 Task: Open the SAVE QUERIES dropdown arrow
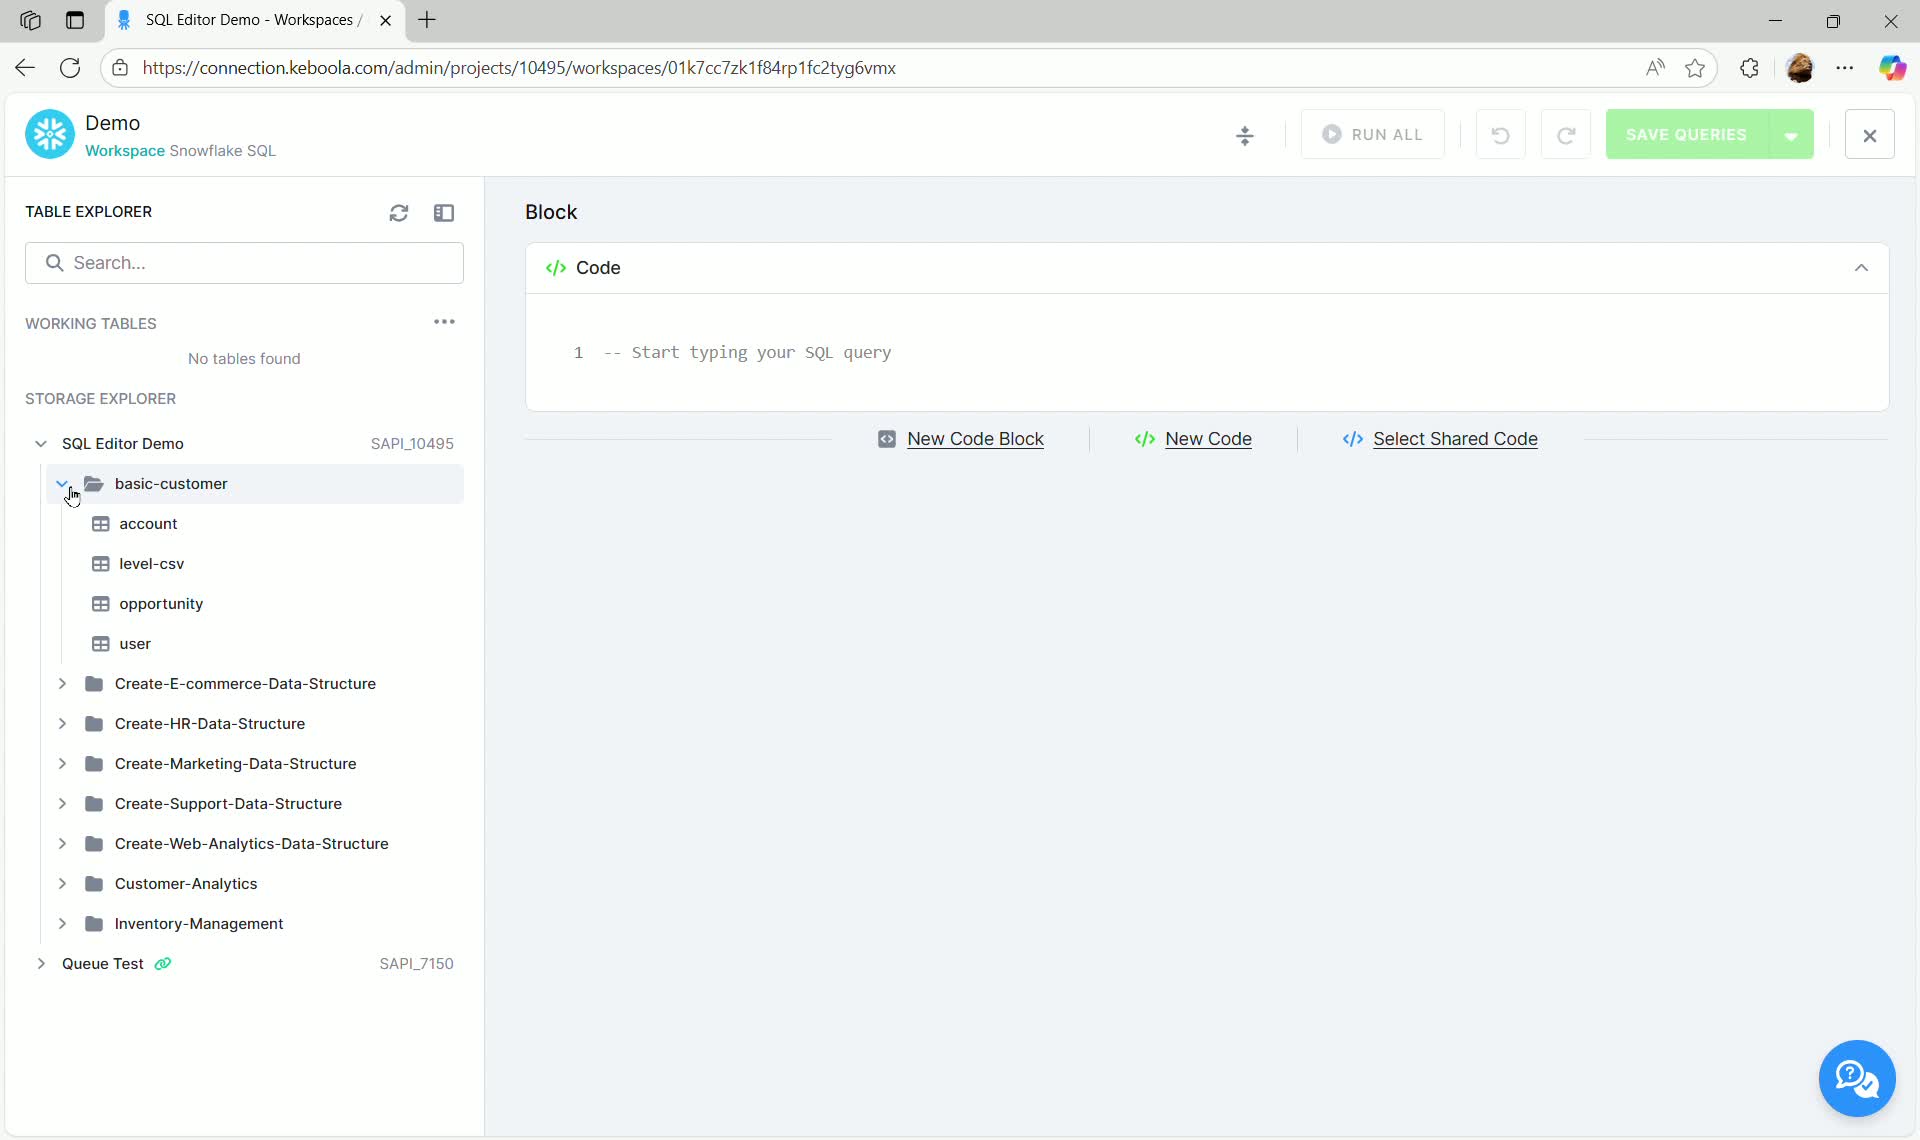point(1792,134)
